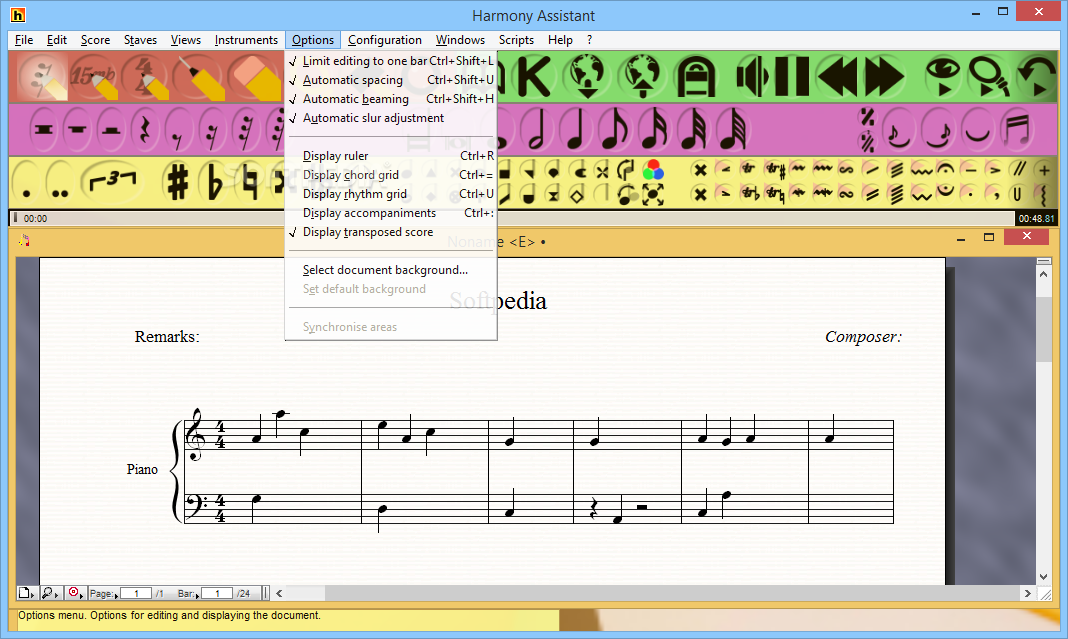Click the vertical scrollbar down arrow
Image resolution: width=1068 pixels, height=639 pixels.
tap(1043, 577)
